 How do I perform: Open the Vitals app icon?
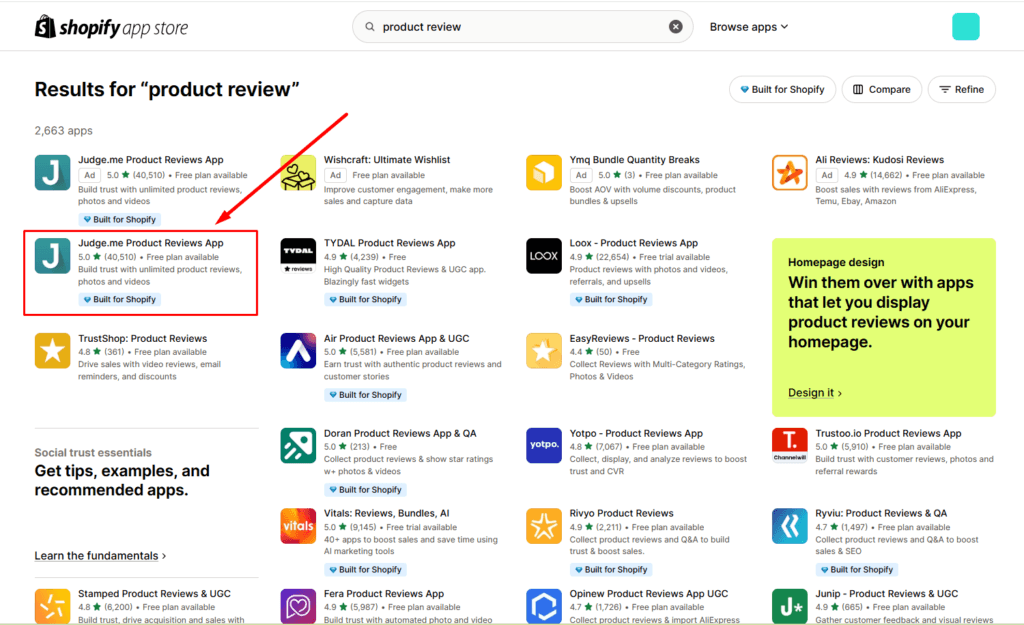click(x=298, y=526)
